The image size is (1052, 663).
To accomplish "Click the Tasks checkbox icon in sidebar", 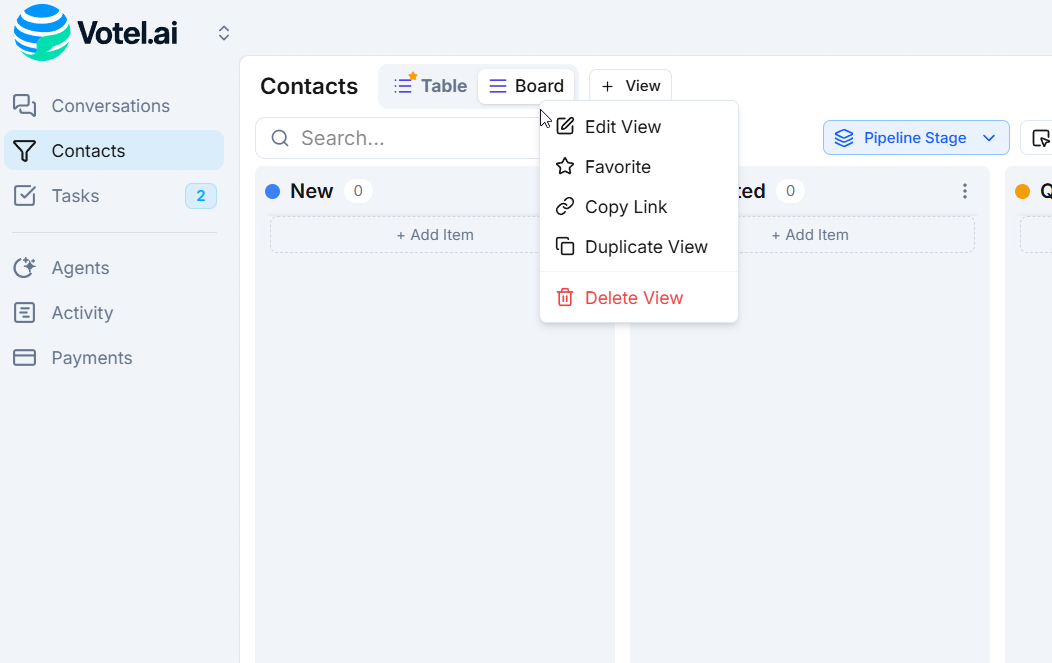I will (x=25, y=196).
